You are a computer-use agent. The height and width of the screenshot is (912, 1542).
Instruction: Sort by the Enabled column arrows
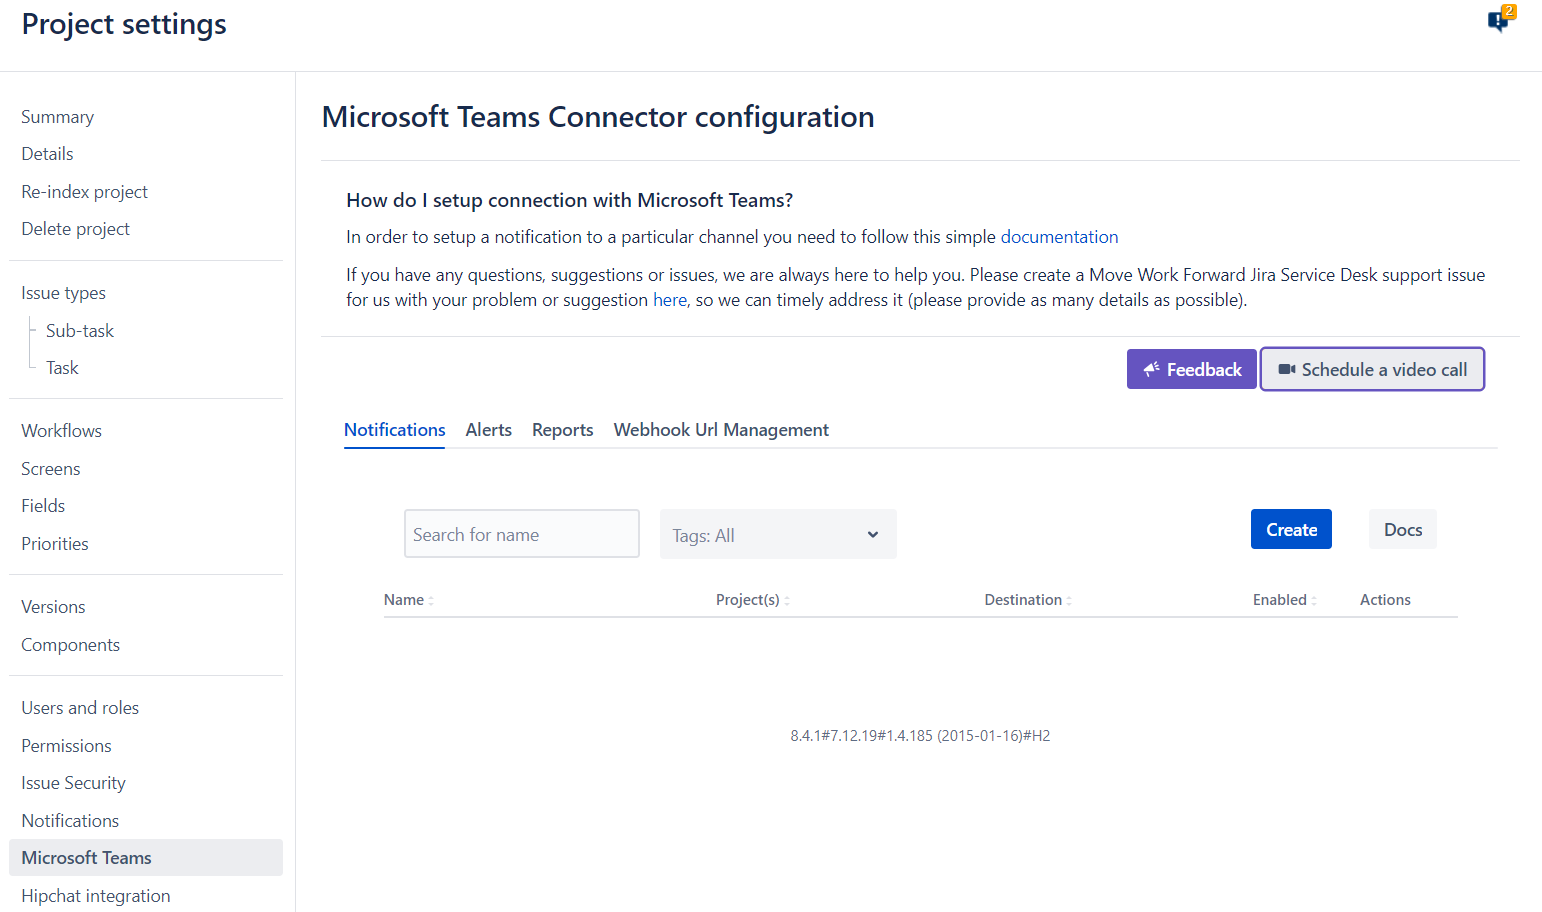pyautogui.click(x=1312, y=599)
